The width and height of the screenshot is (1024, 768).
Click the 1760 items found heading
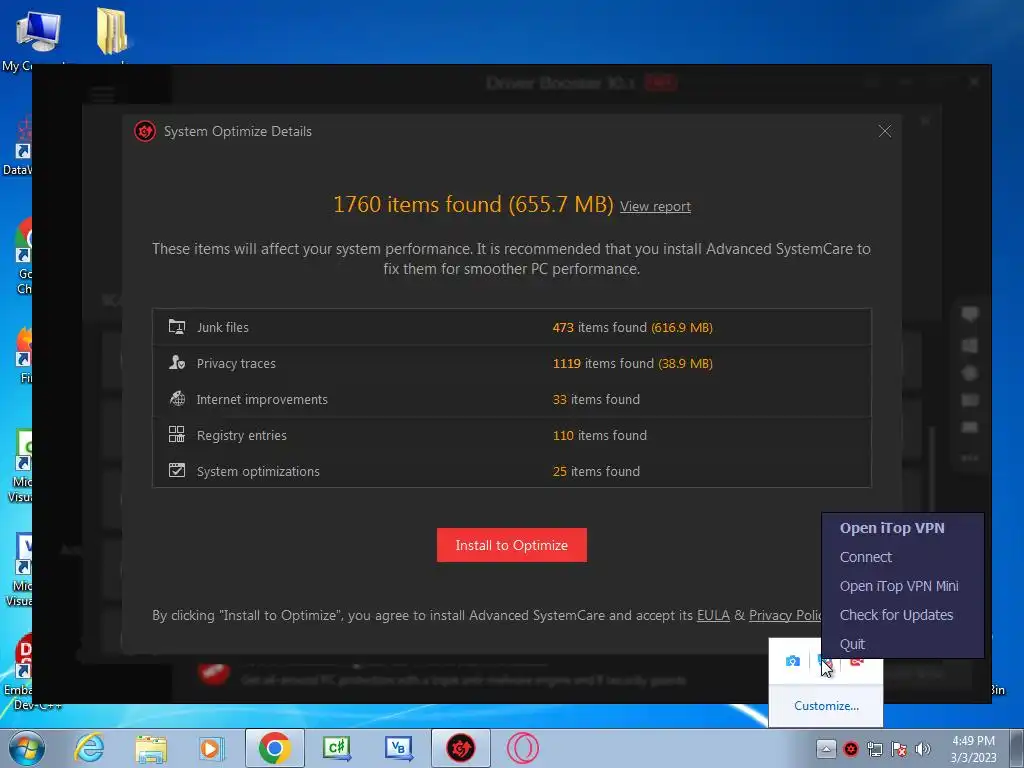click(473, 204)
